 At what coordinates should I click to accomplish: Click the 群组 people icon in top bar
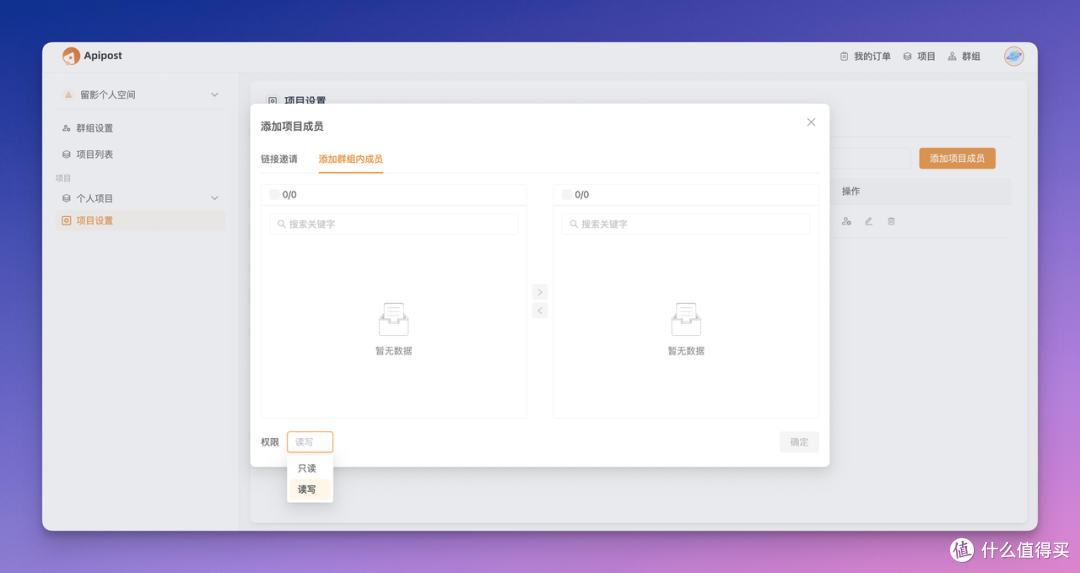point(952,56)
